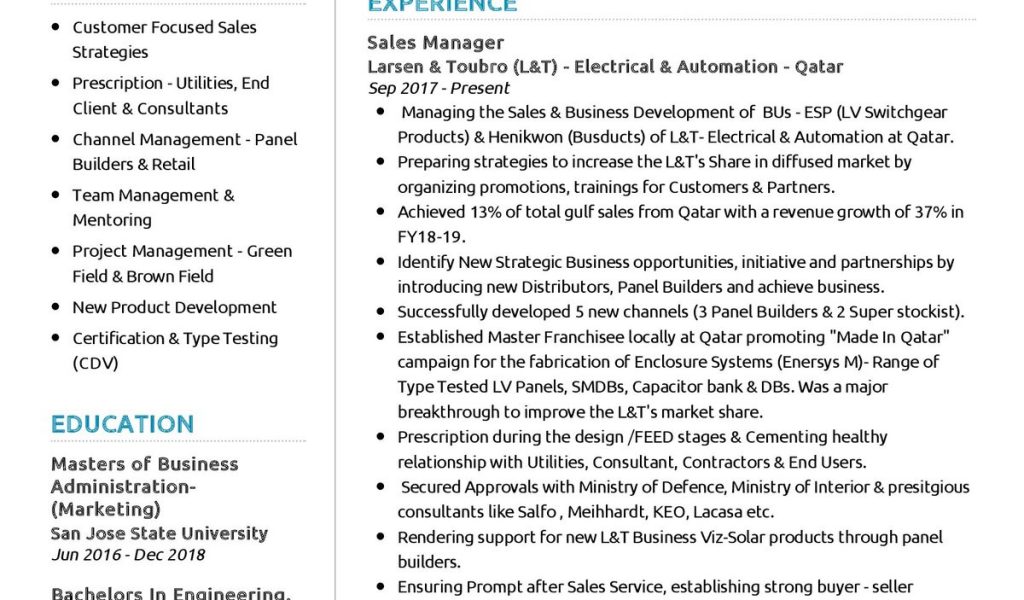Select the New Product Development skill

pyautogui.click(x=174, y=307)
